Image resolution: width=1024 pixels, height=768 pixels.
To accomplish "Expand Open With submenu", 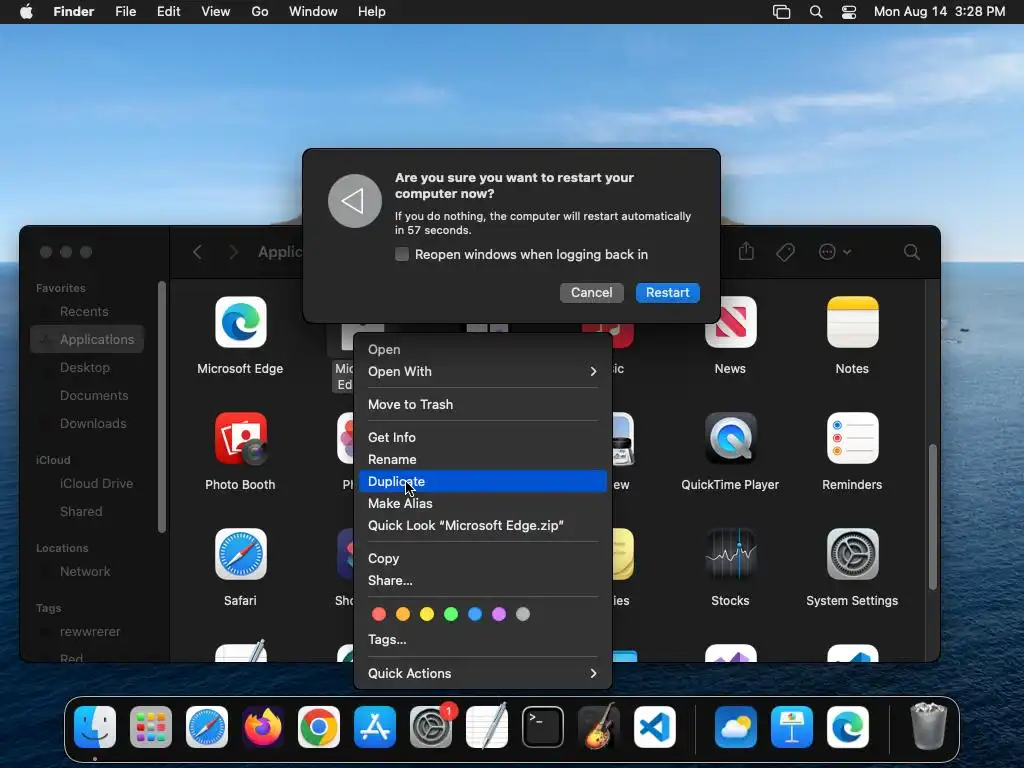I will coord(483,371).
